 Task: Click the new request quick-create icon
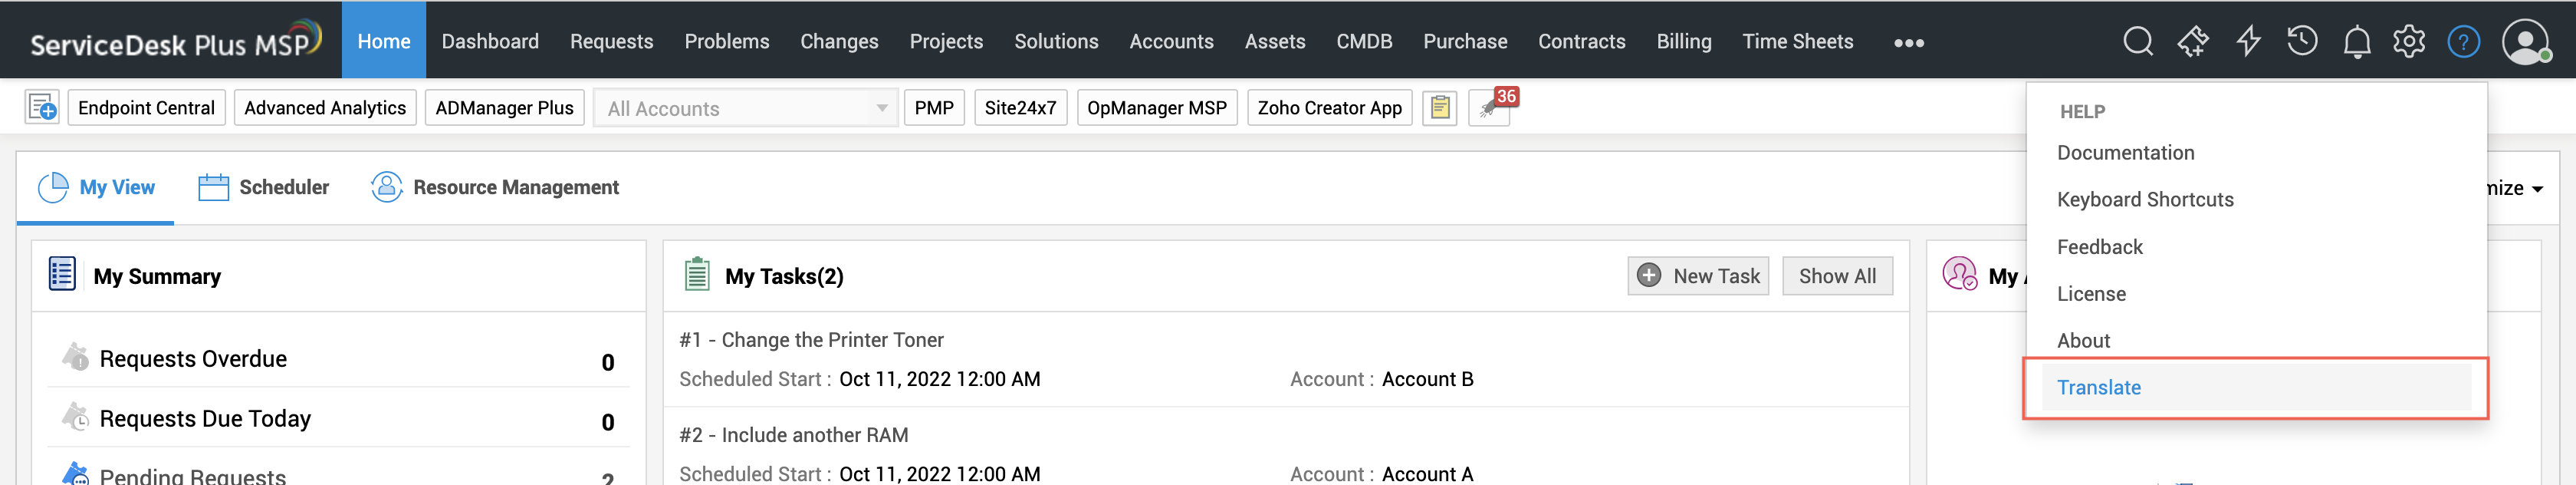point(42,107)
